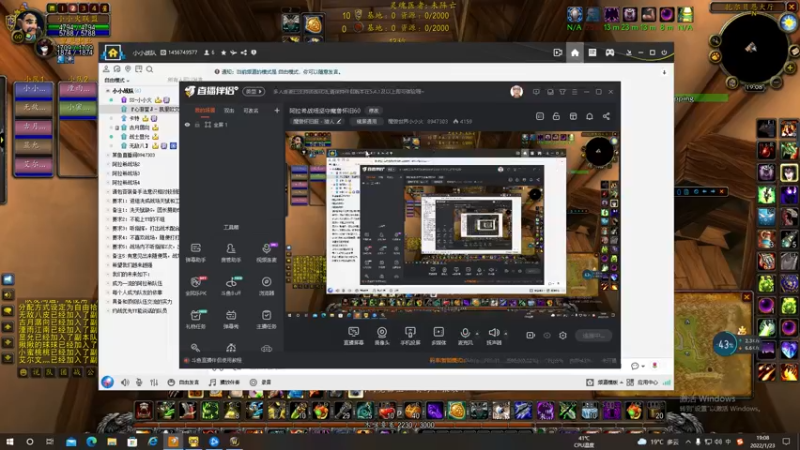Open the 礼物任务 tool
Screen dimensions: 800x450
coord(196,319)
